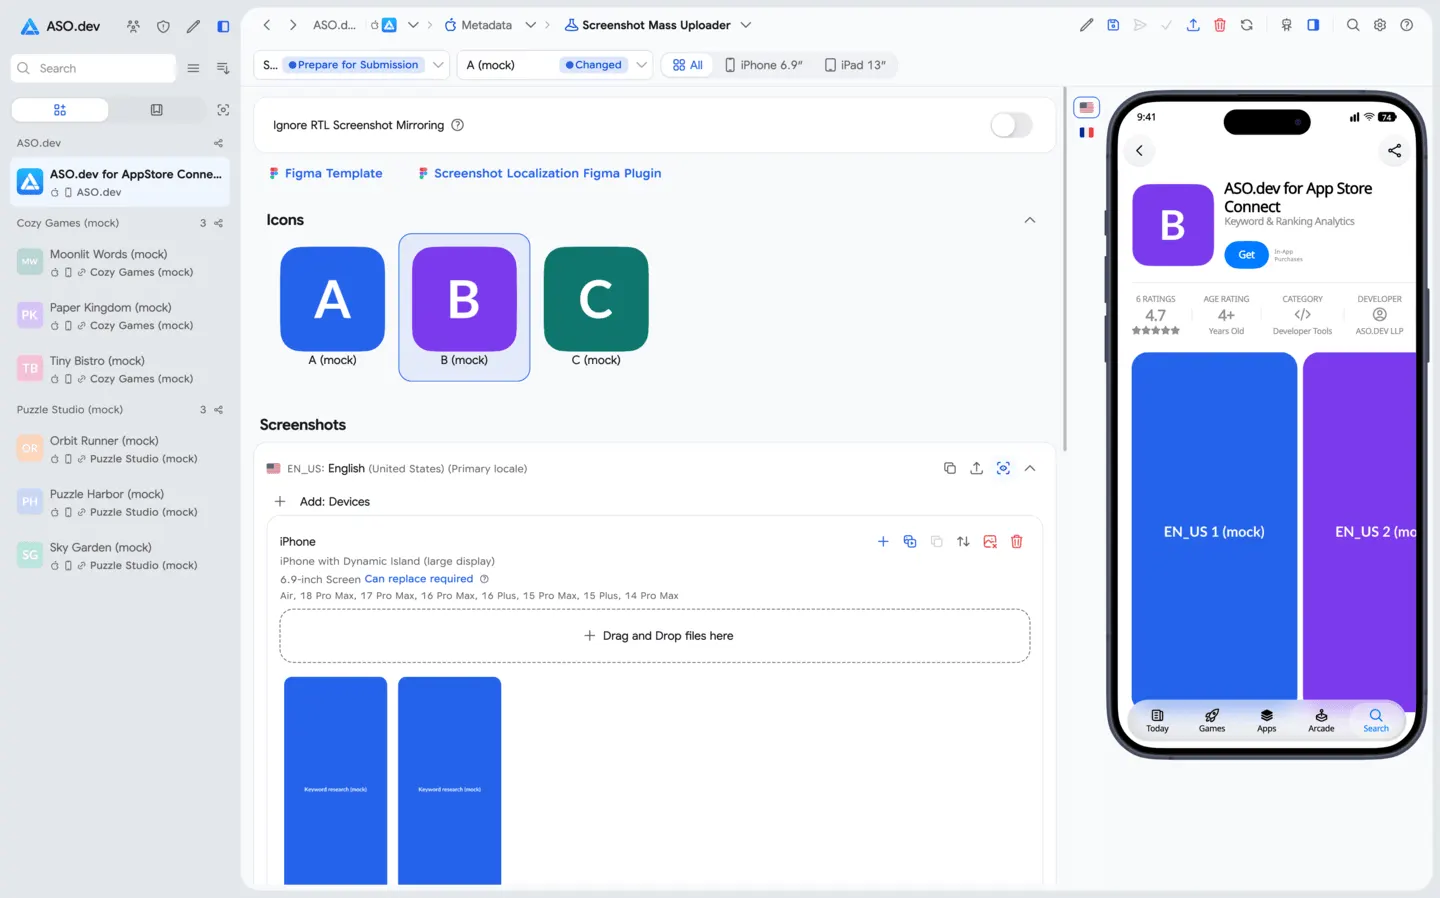Open the team members icon beside ASO.dev logo
Screen dimensions: 1440x898
[133, 26]
